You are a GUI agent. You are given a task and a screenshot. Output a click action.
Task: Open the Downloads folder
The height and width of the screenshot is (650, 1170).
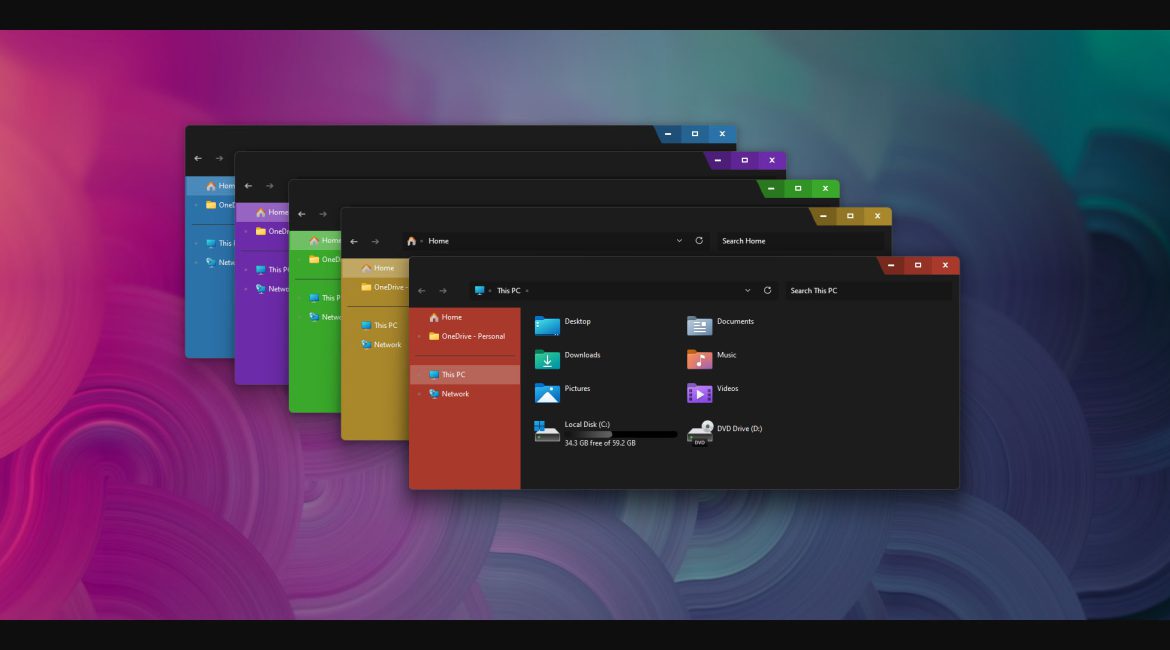[568, 359]
